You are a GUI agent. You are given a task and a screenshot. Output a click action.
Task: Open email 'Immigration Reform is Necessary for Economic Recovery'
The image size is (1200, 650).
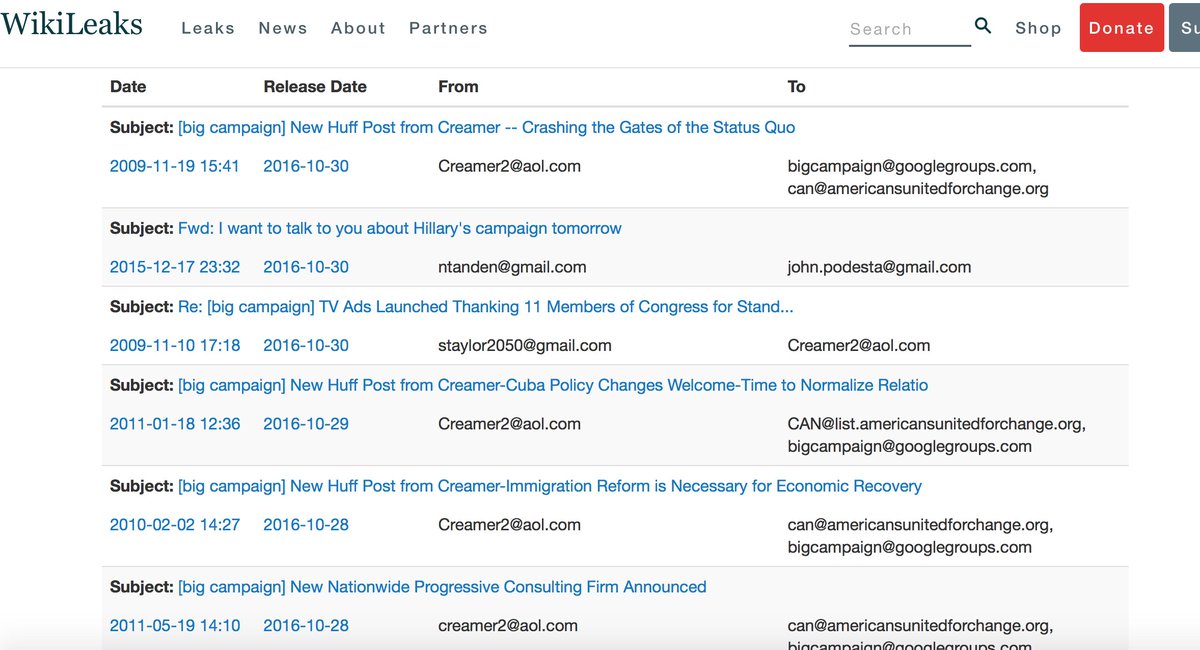tap(550, 486)
